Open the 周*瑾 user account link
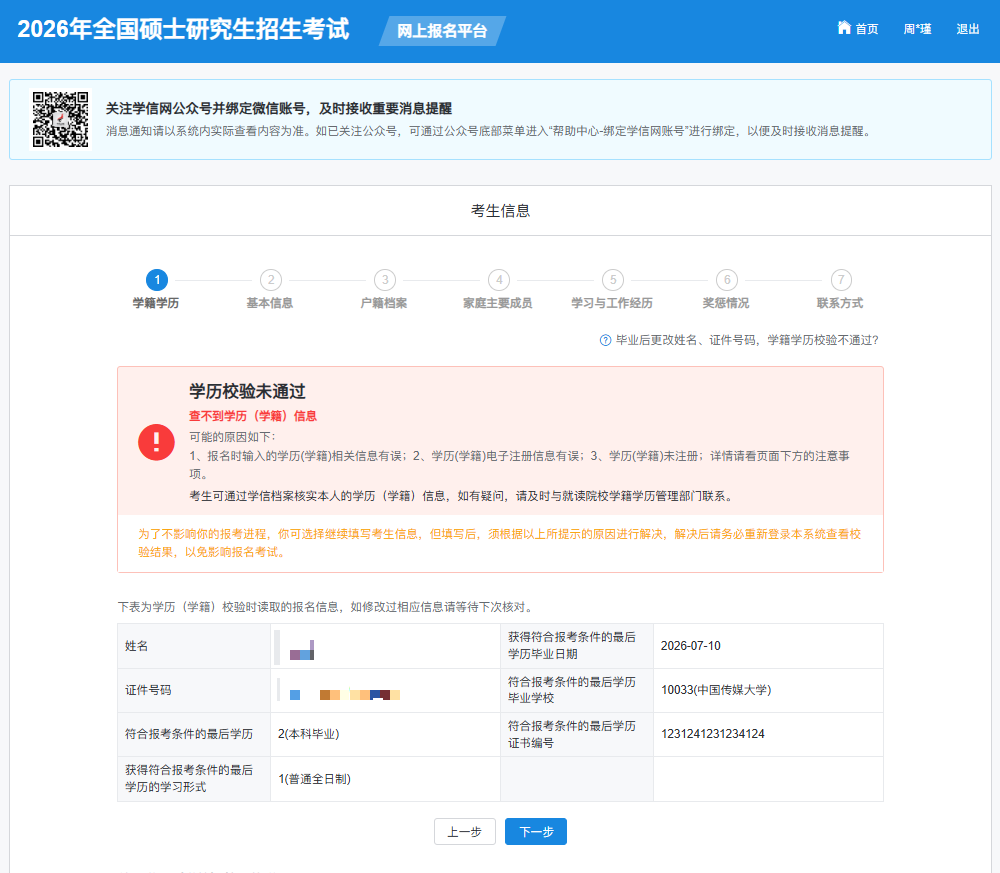This screenshot has width=1000, height=873. click(916, 29)
